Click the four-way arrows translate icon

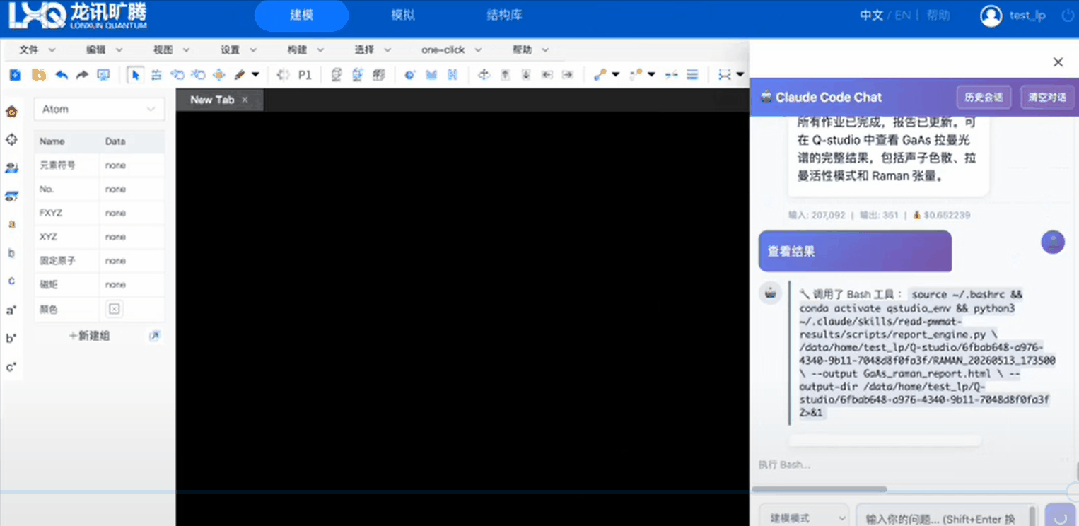(484, 74)
